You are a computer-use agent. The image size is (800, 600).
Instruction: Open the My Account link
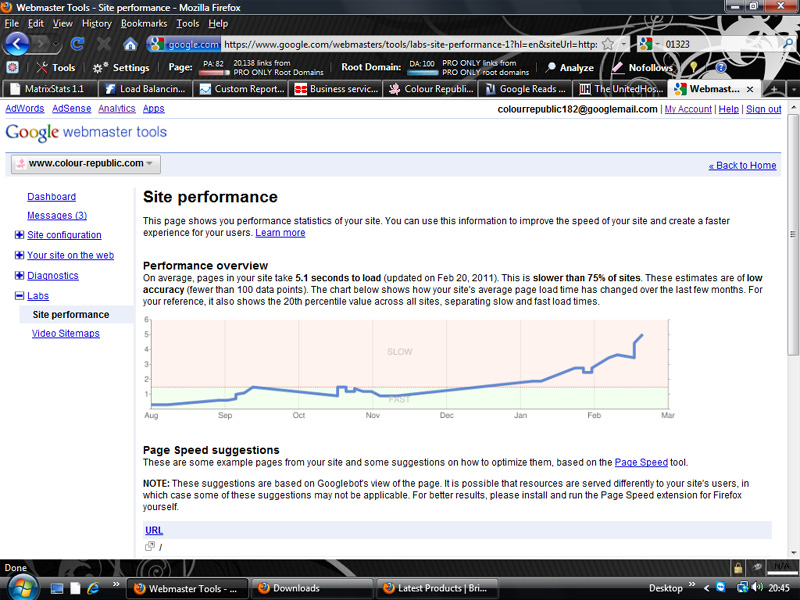[x=688, y=109]
